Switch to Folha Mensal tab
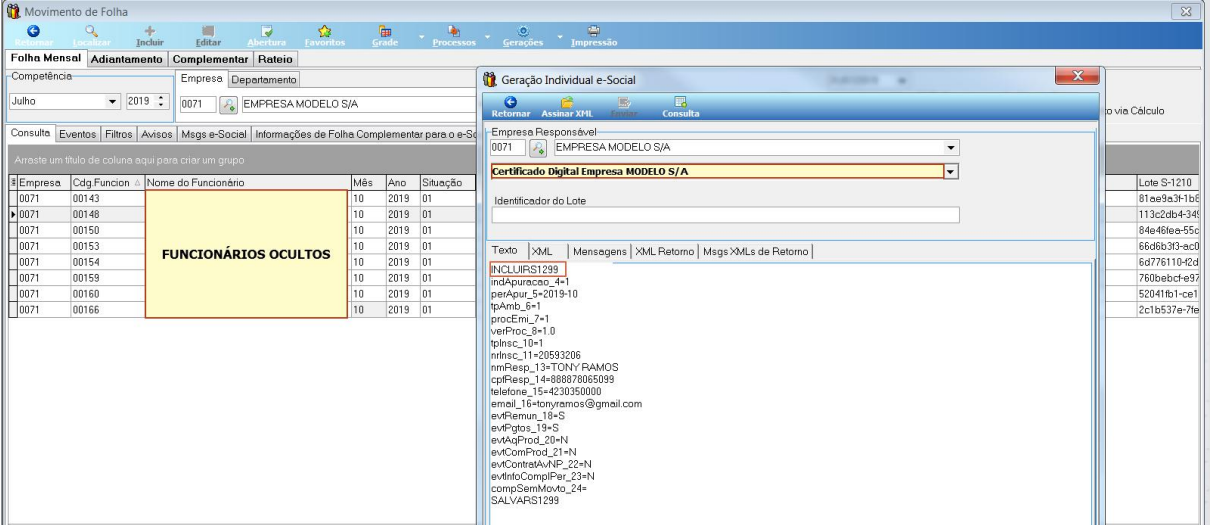Screen dimensions: 1210x525 [x=45, y=59]
